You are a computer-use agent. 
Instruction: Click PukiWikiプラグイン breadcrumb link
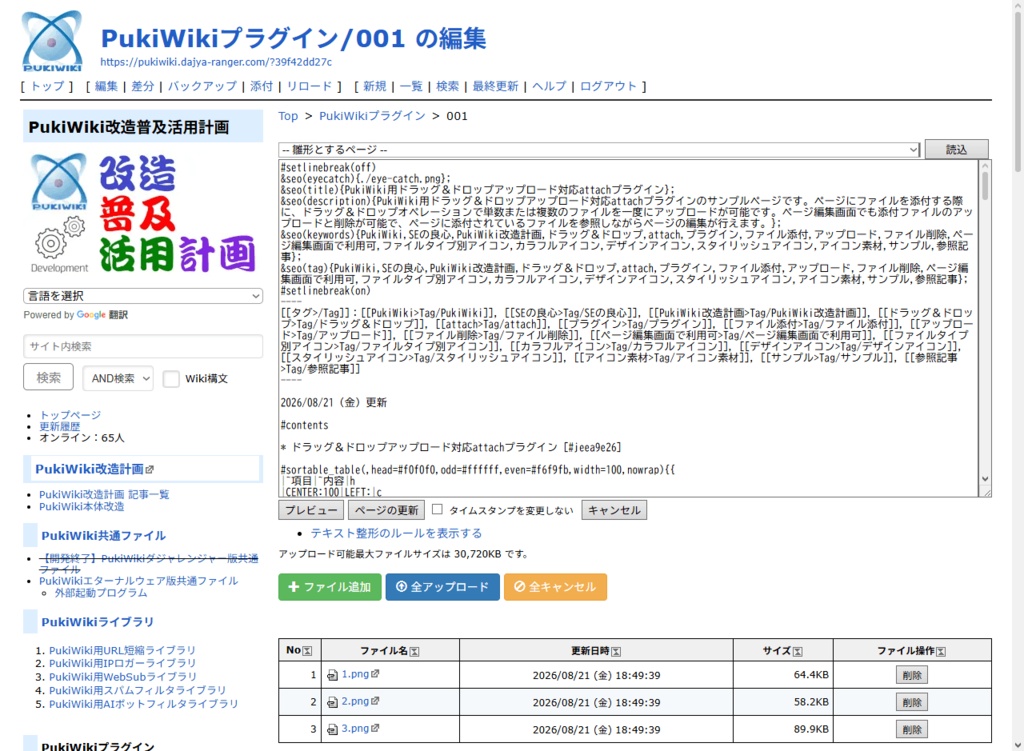pyautogui.click(x=372, y=116)
